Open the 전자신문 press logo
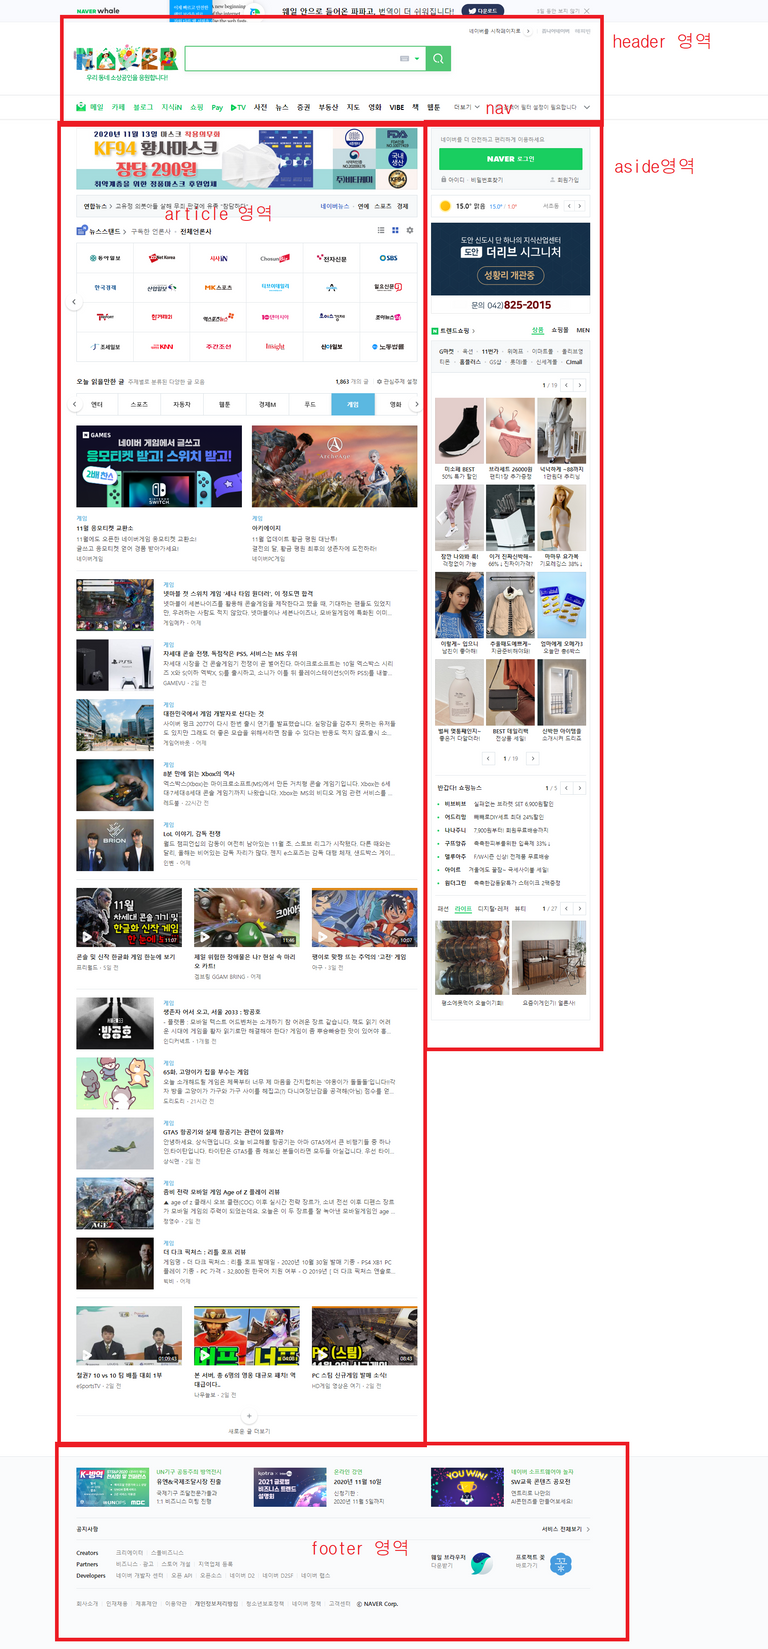The image size is (768, 1649). (332, 258)
